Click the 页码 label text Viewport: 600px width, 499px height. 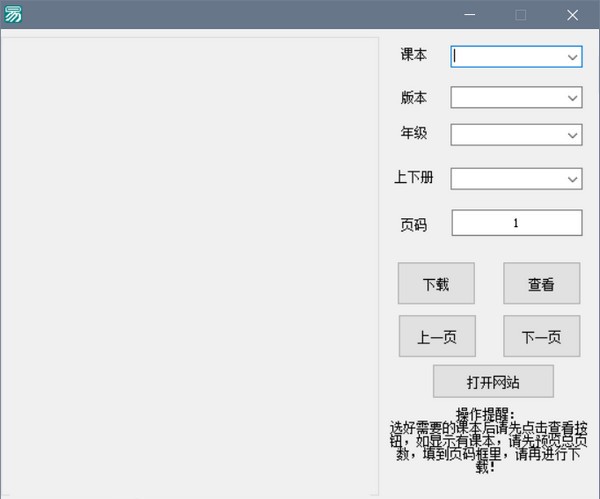click(x=414, y=225)
